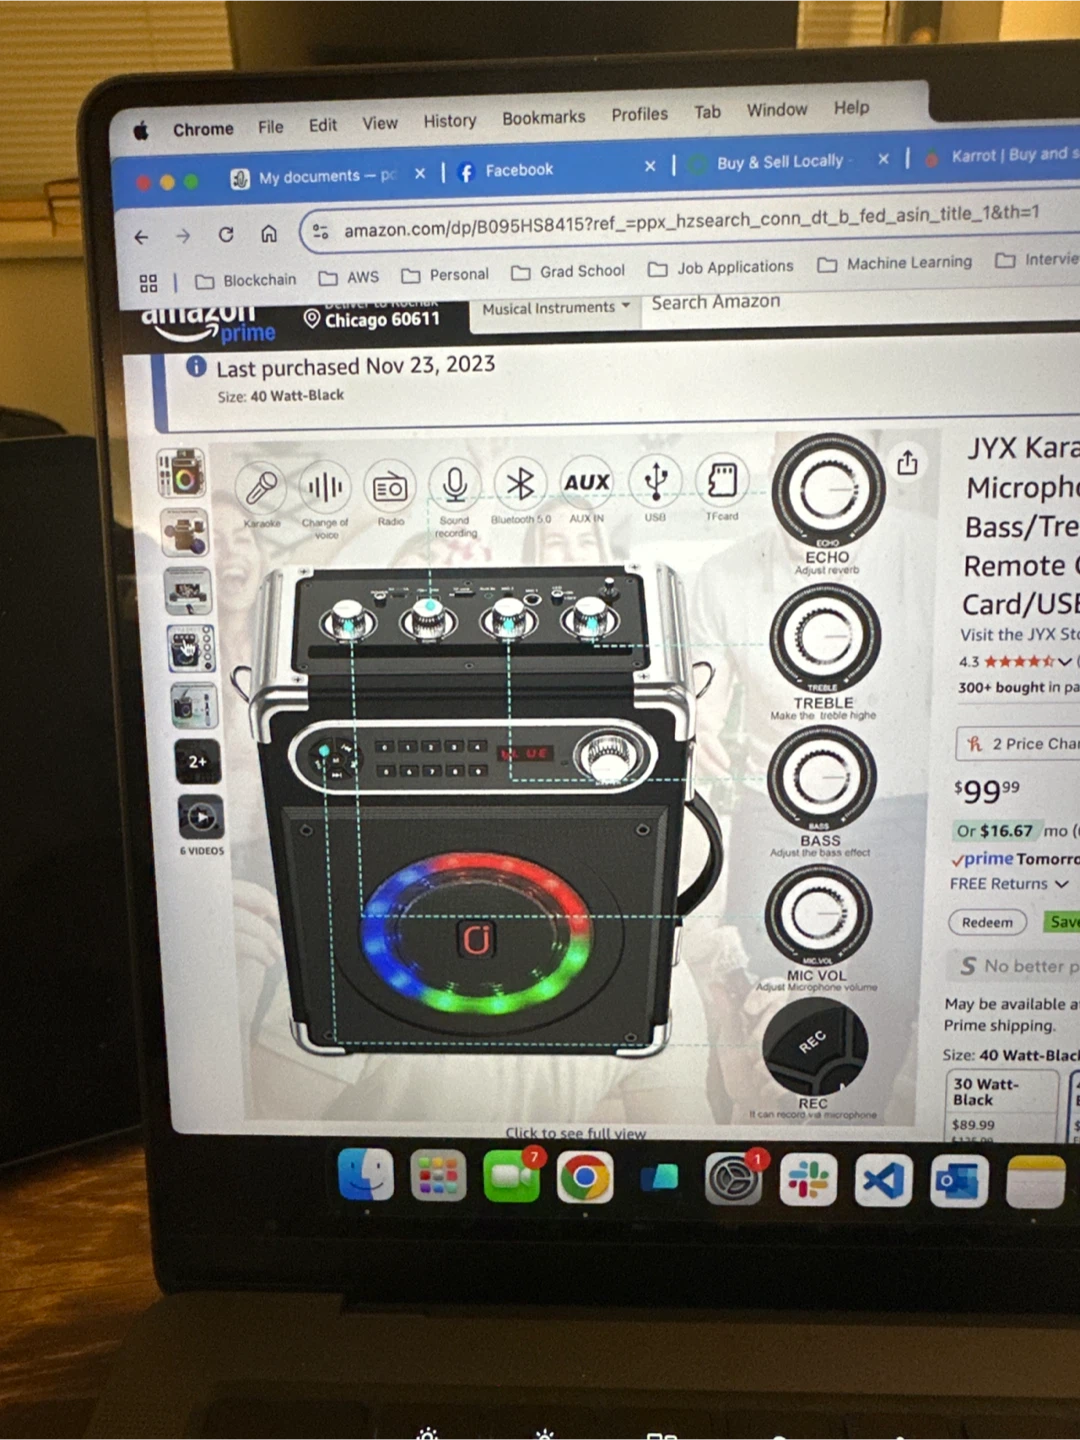Select the fifth product thumbnail
The width and height of the screenshot is (1080, 1440).
(x=194, y=706)
